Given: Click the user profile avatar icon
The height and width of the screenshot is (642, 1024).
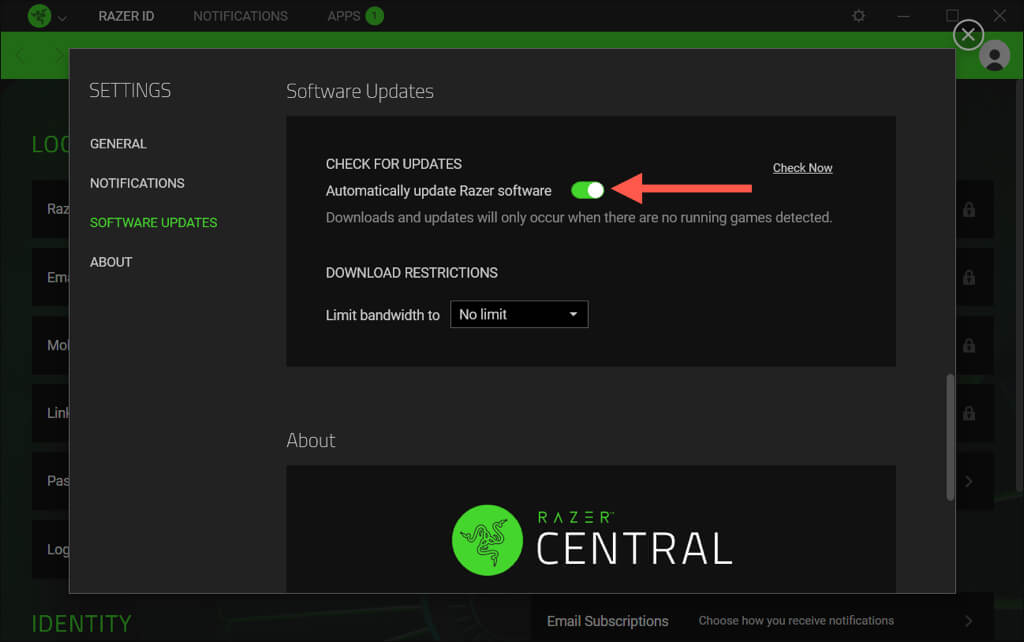Looking at the screenshot, I should pos(994,56).
